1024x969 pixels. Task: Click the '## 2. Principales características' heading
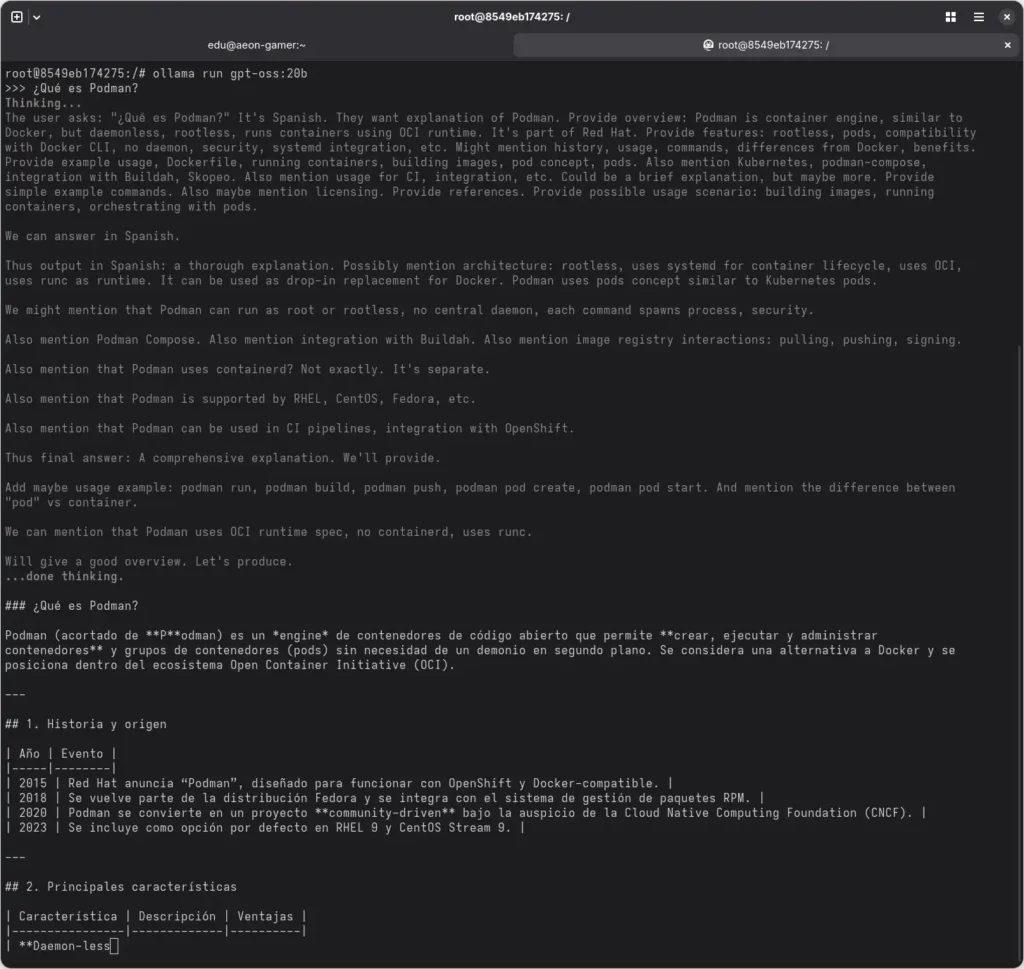121,887
